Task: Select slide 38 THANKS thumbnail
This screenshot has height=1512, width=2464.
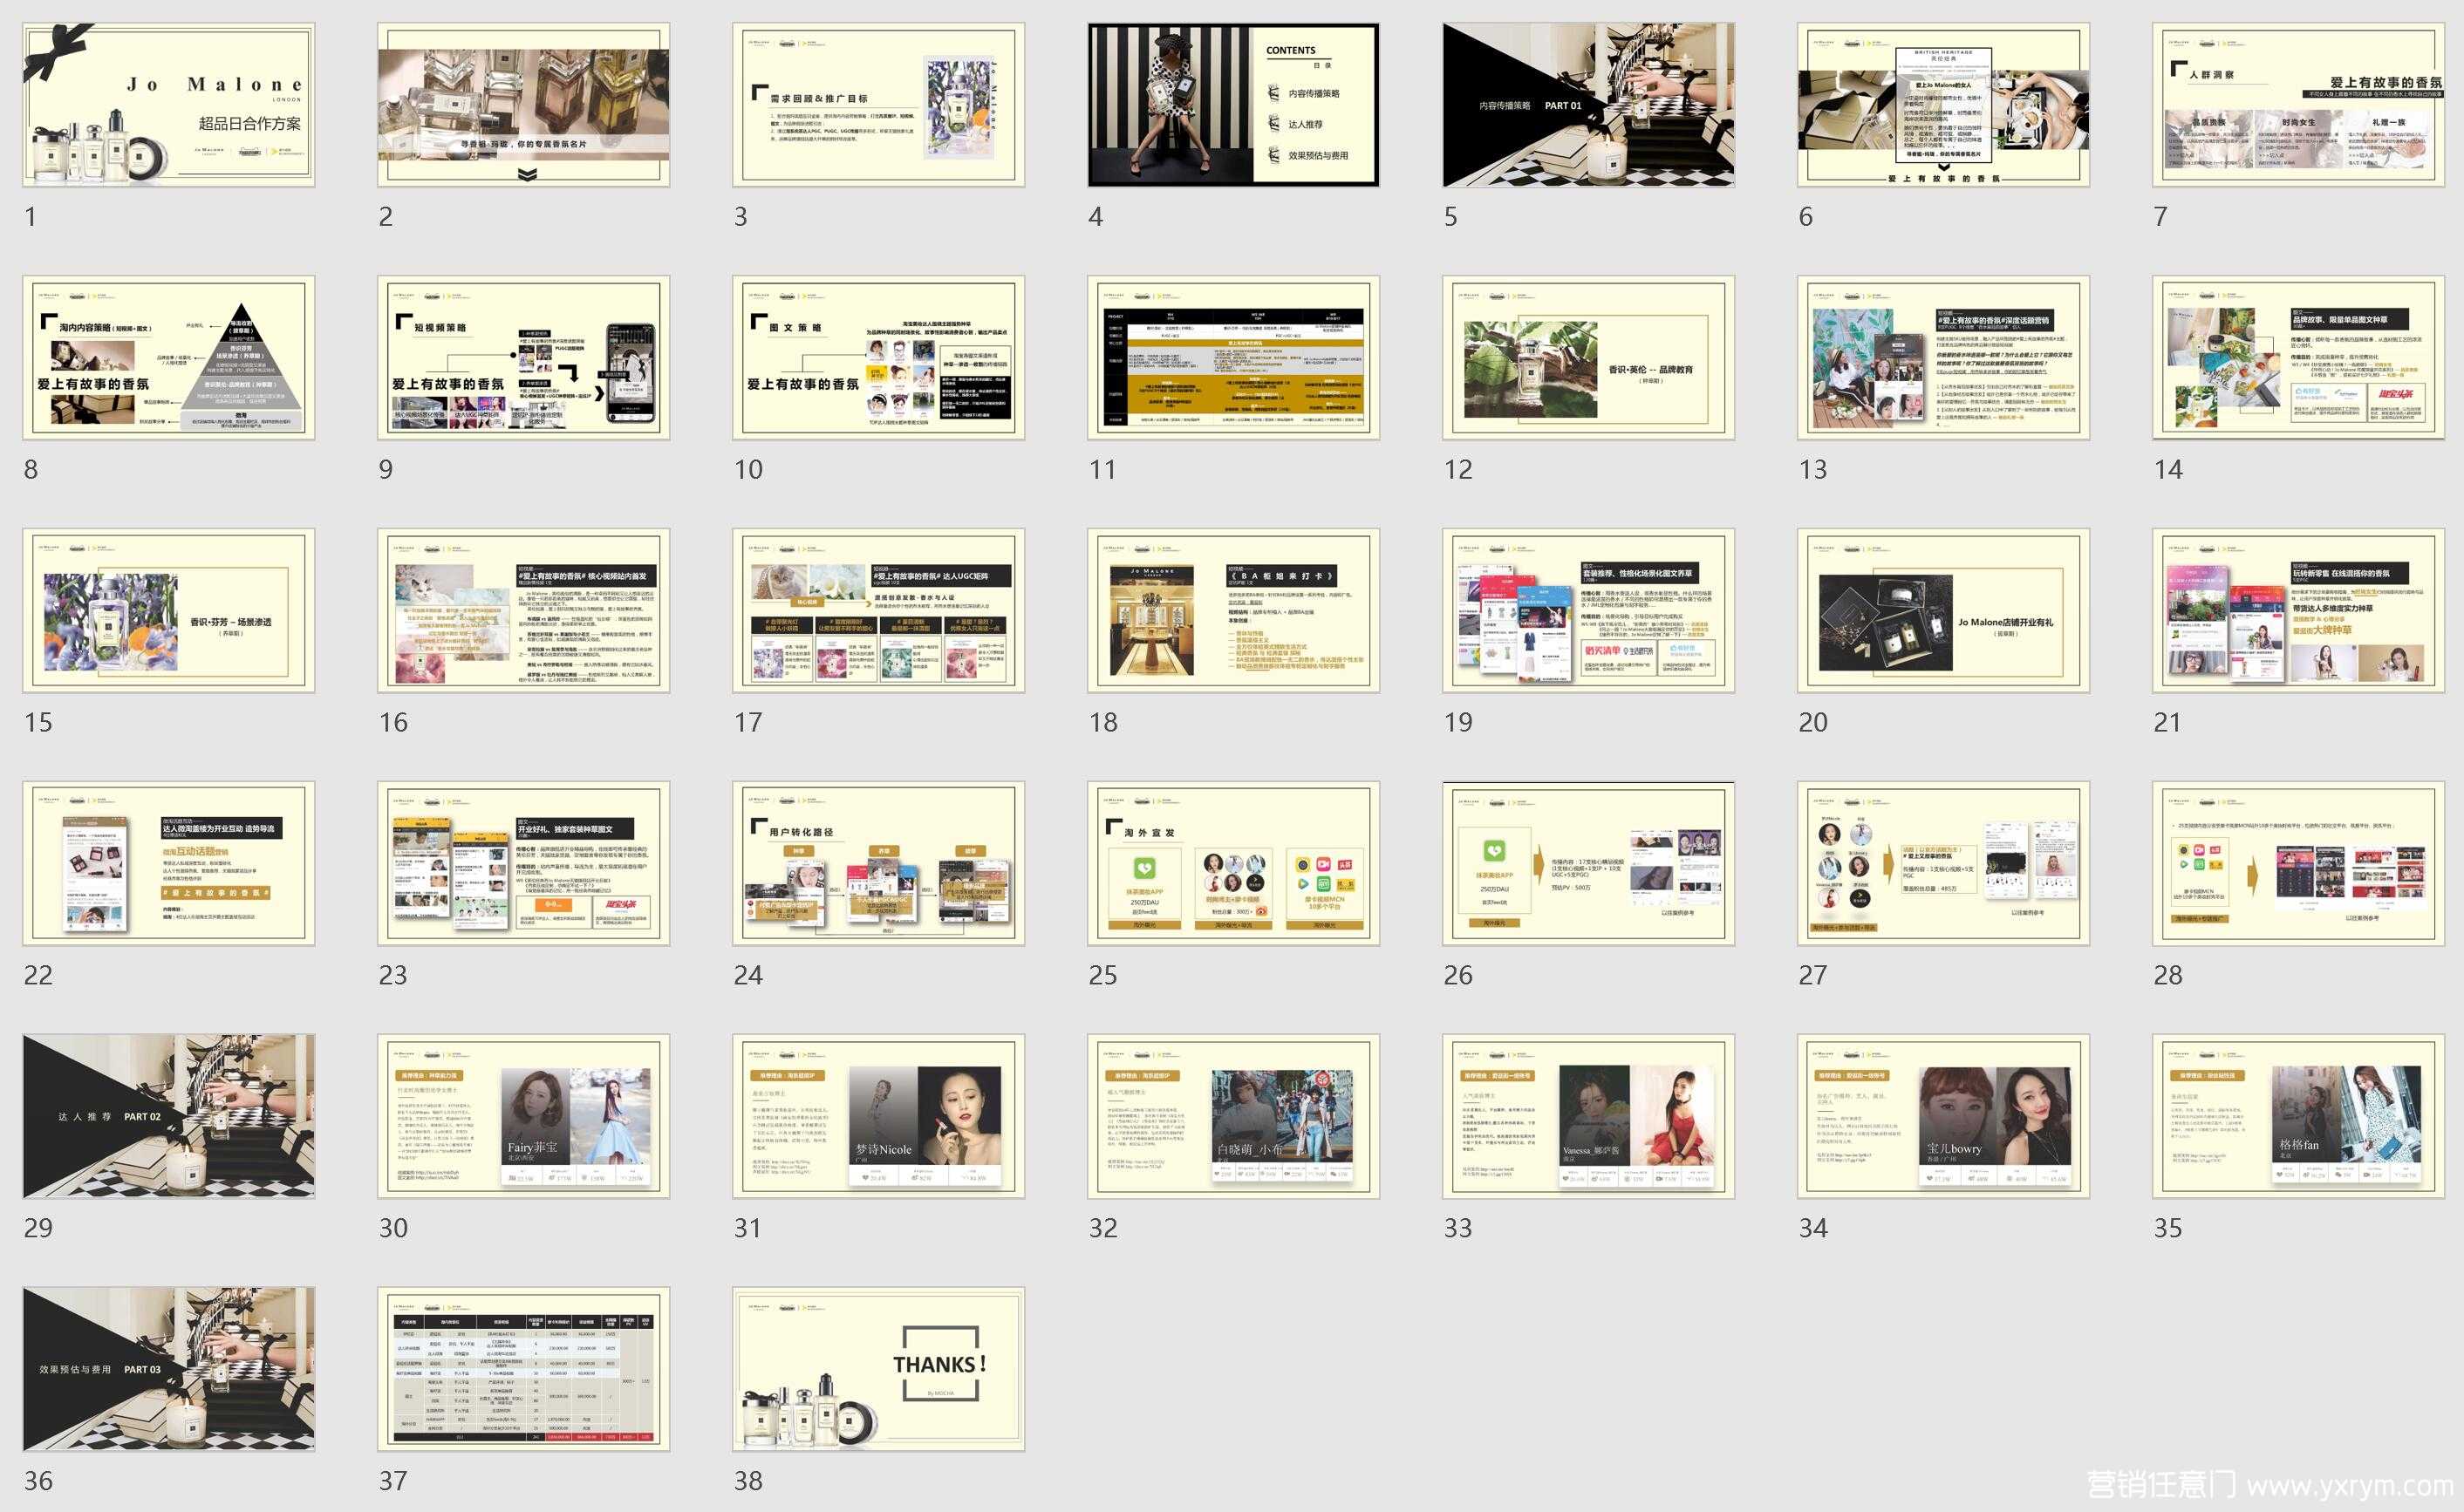Action: tap(879, 1370)
